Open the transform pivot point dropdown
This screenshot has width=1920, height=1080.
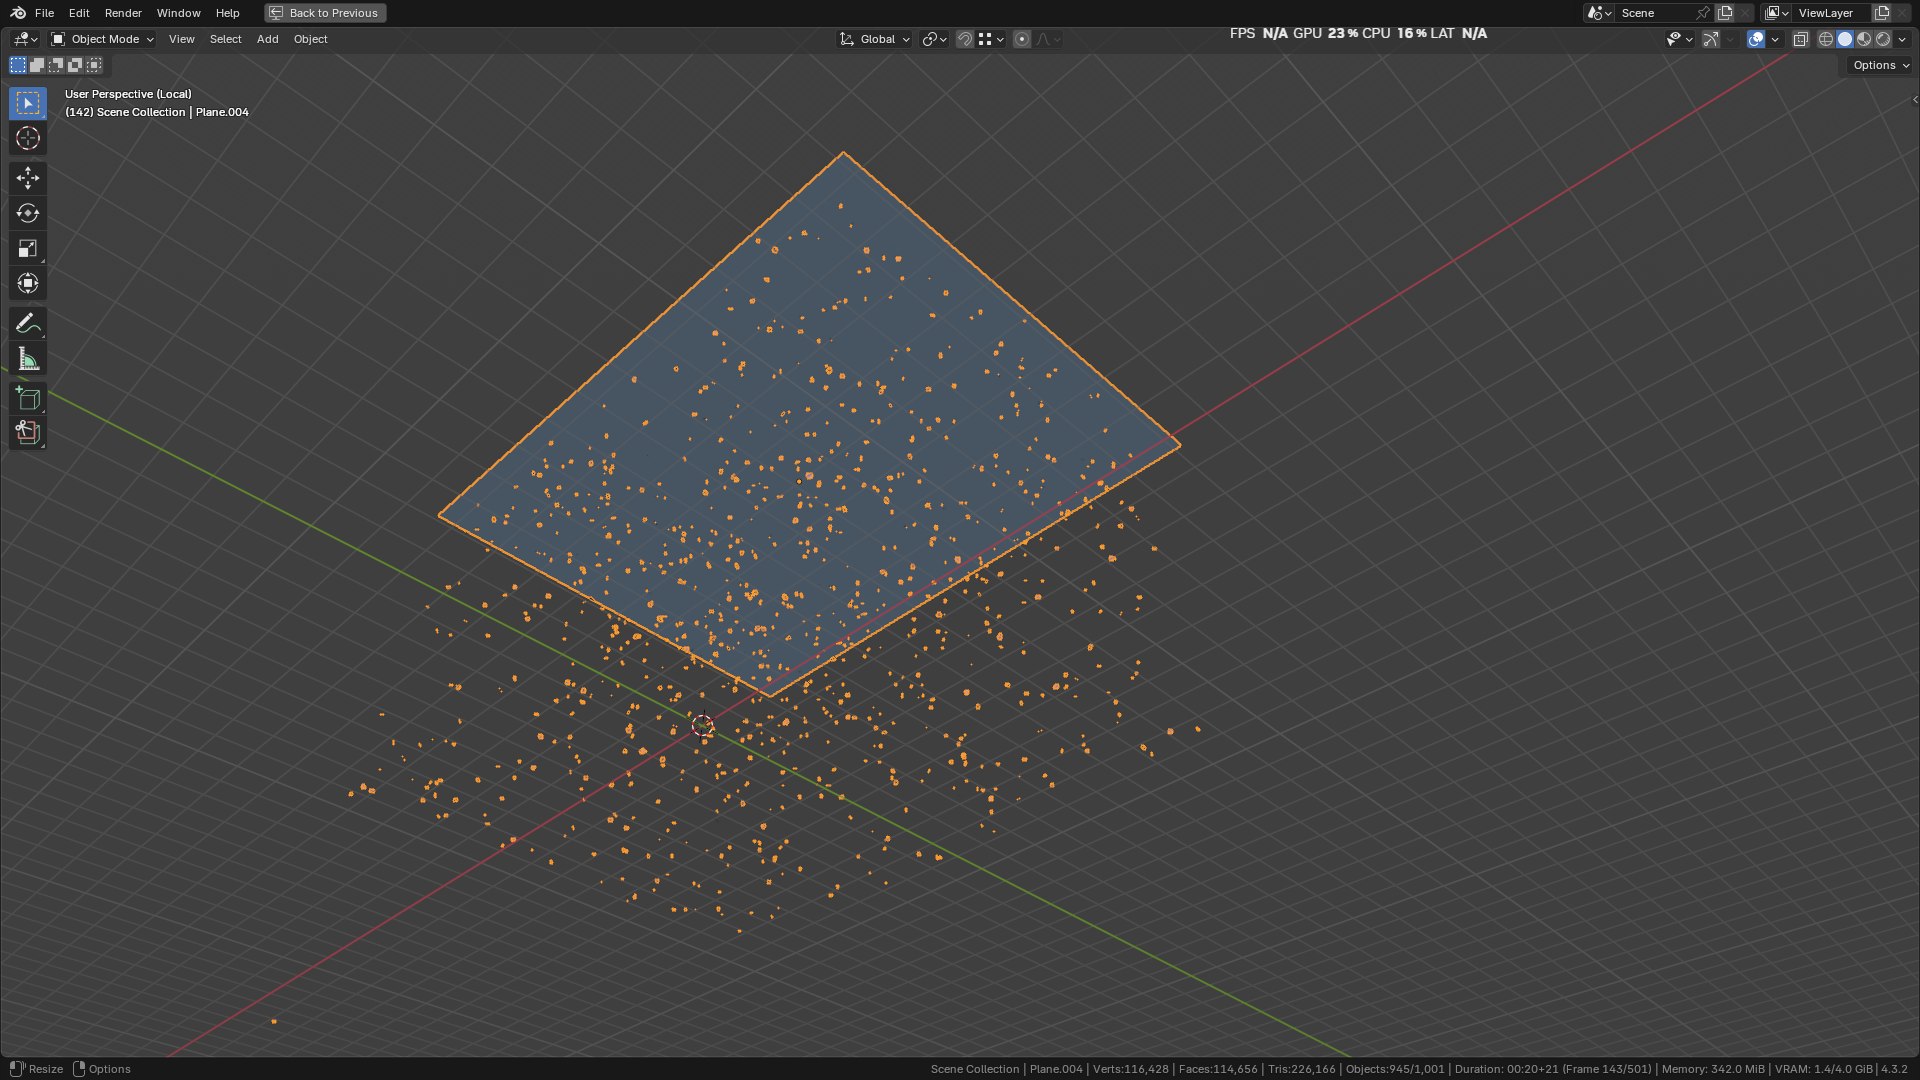[934, 39]
